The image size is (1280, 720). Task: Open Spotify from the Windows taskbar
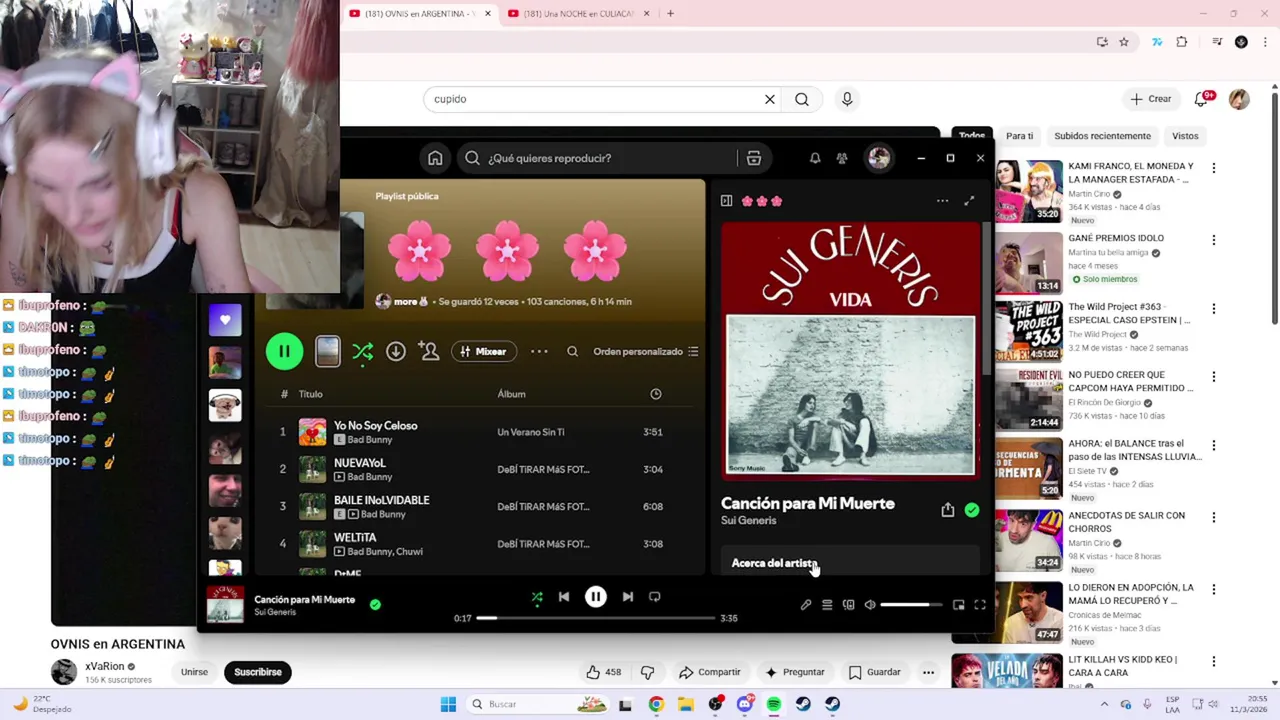(x=774, y=704)
